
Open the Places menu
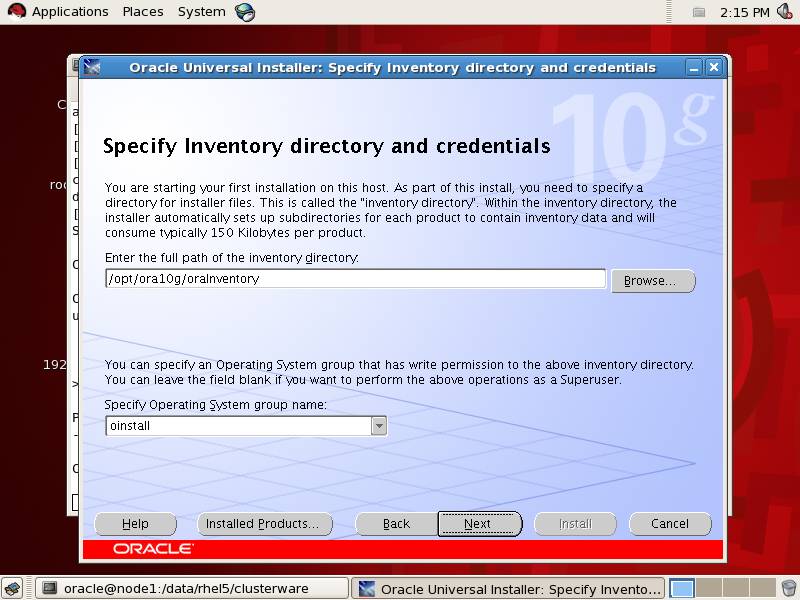pyautogui.click(x=143, y=12)
